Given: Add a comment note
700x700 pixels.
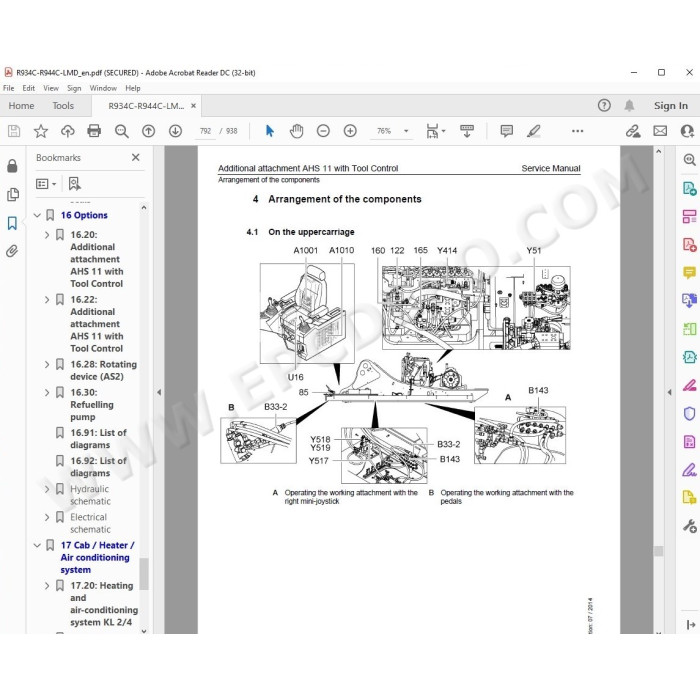Looking at the screenshot, I should point(507,131).
